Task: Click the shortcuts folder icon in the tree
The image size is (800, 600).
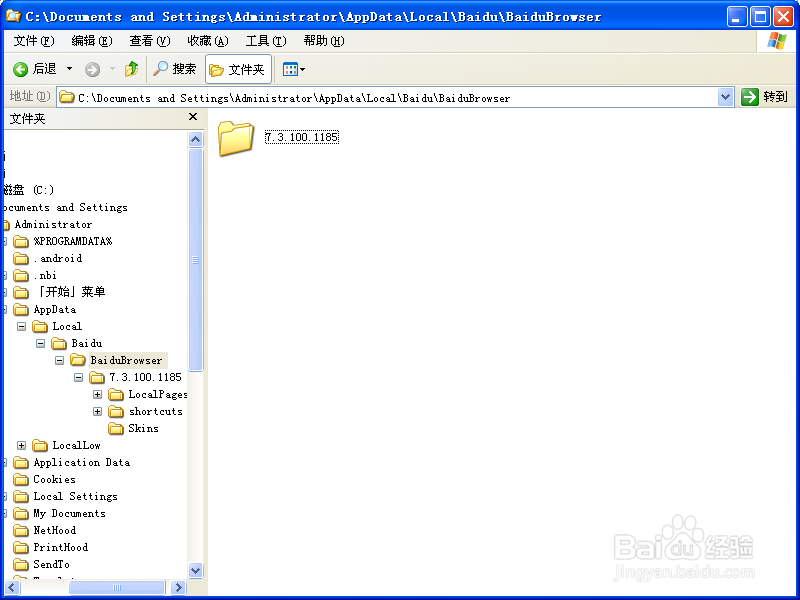Action: point(116,411)
